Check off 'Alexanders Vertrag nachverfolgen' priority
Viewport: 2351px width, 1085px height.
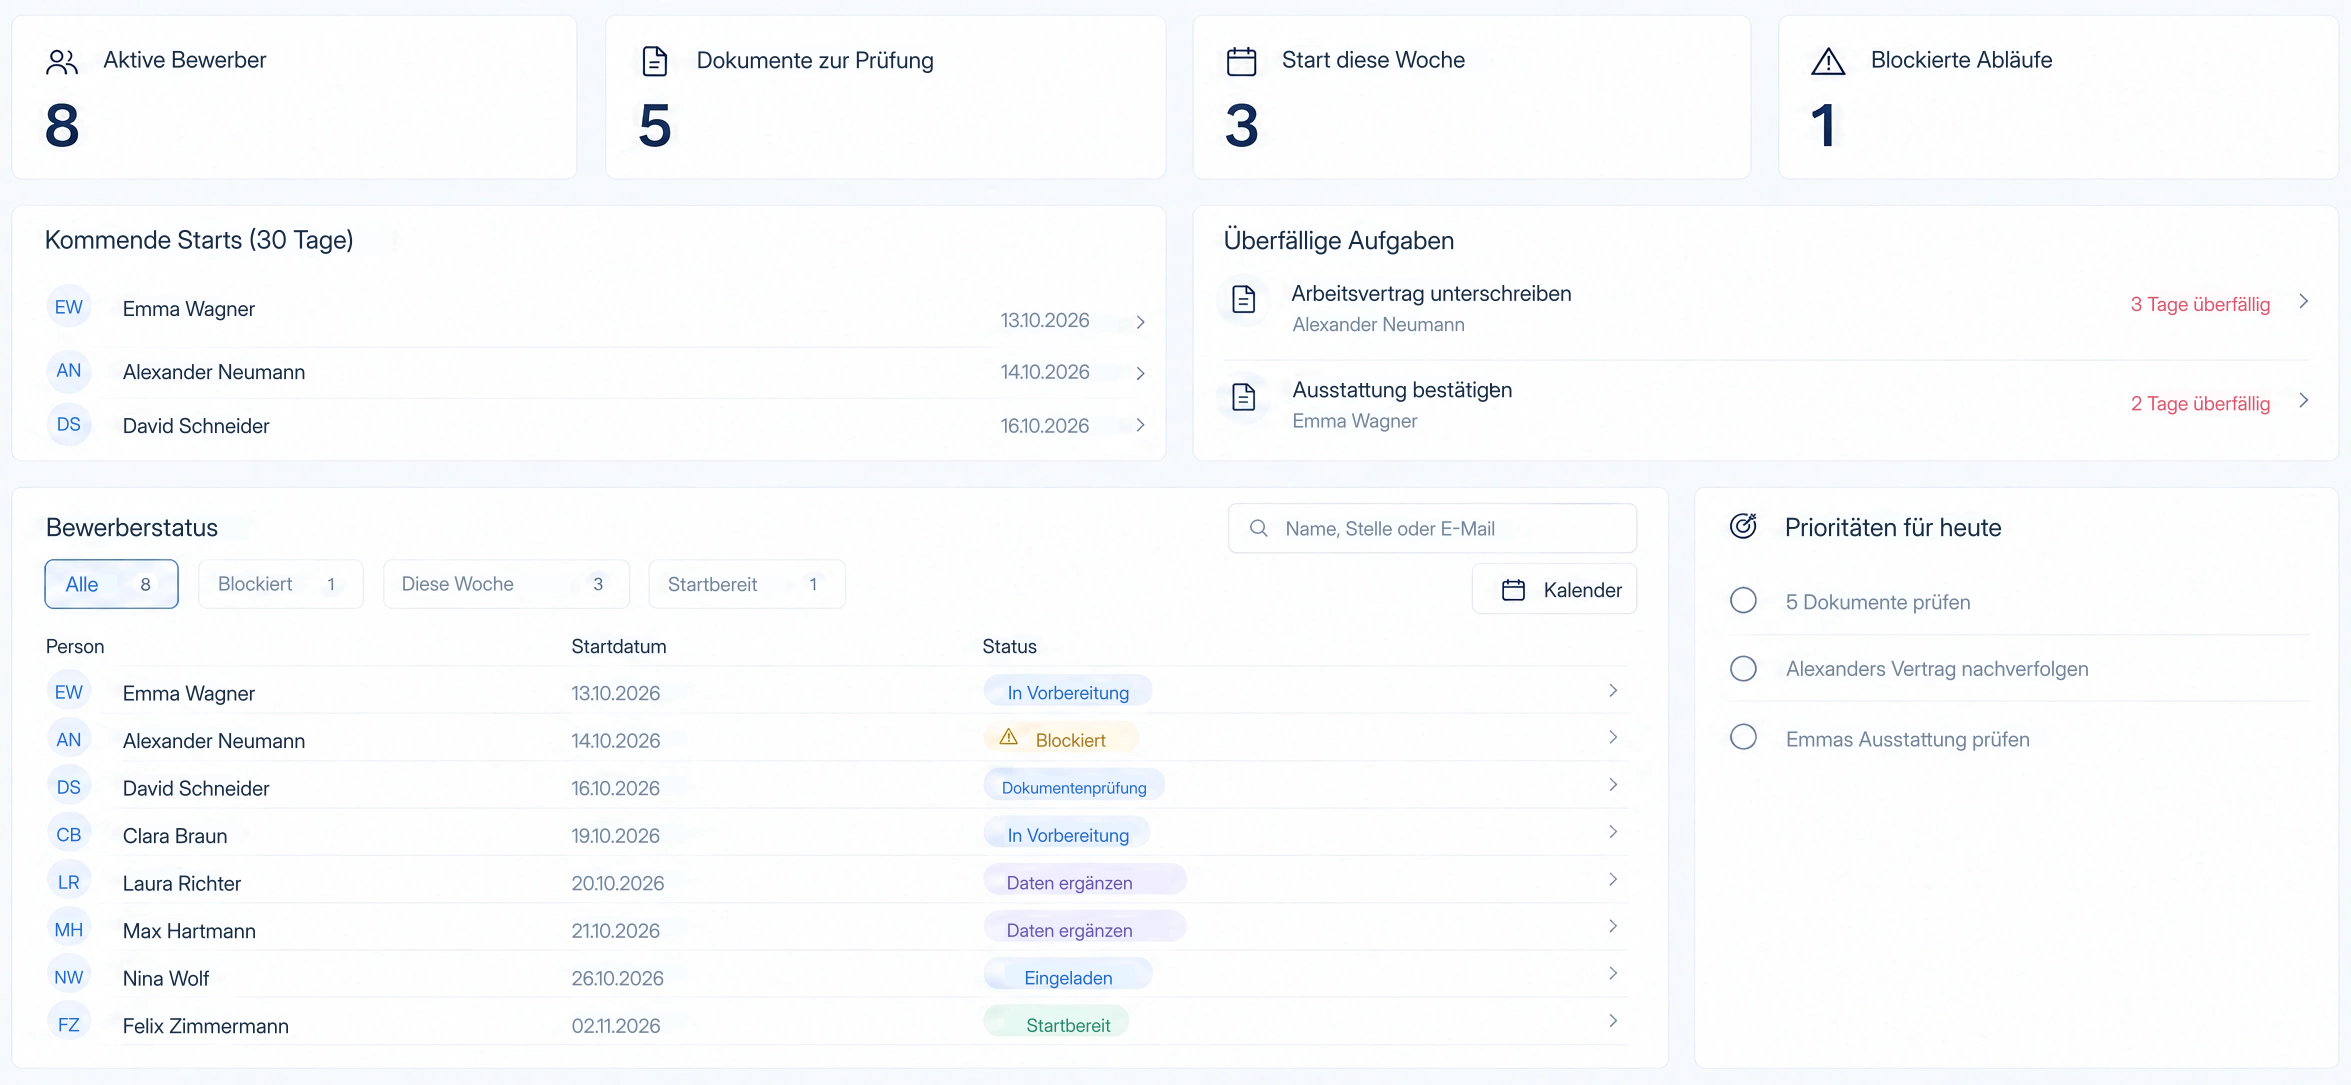[x=1743, y=668]
